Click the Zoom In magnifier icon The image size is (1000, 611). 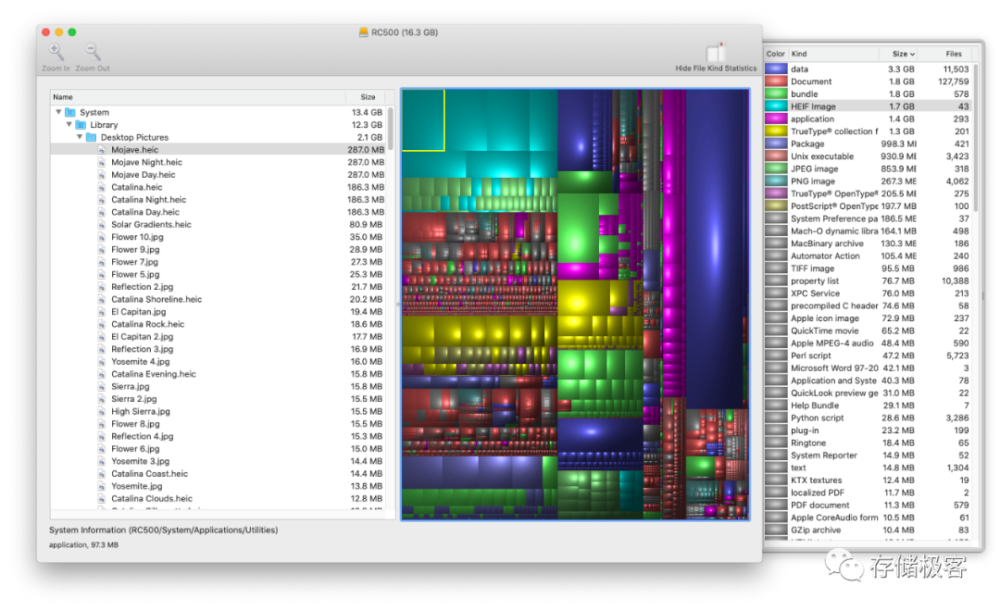56,52
